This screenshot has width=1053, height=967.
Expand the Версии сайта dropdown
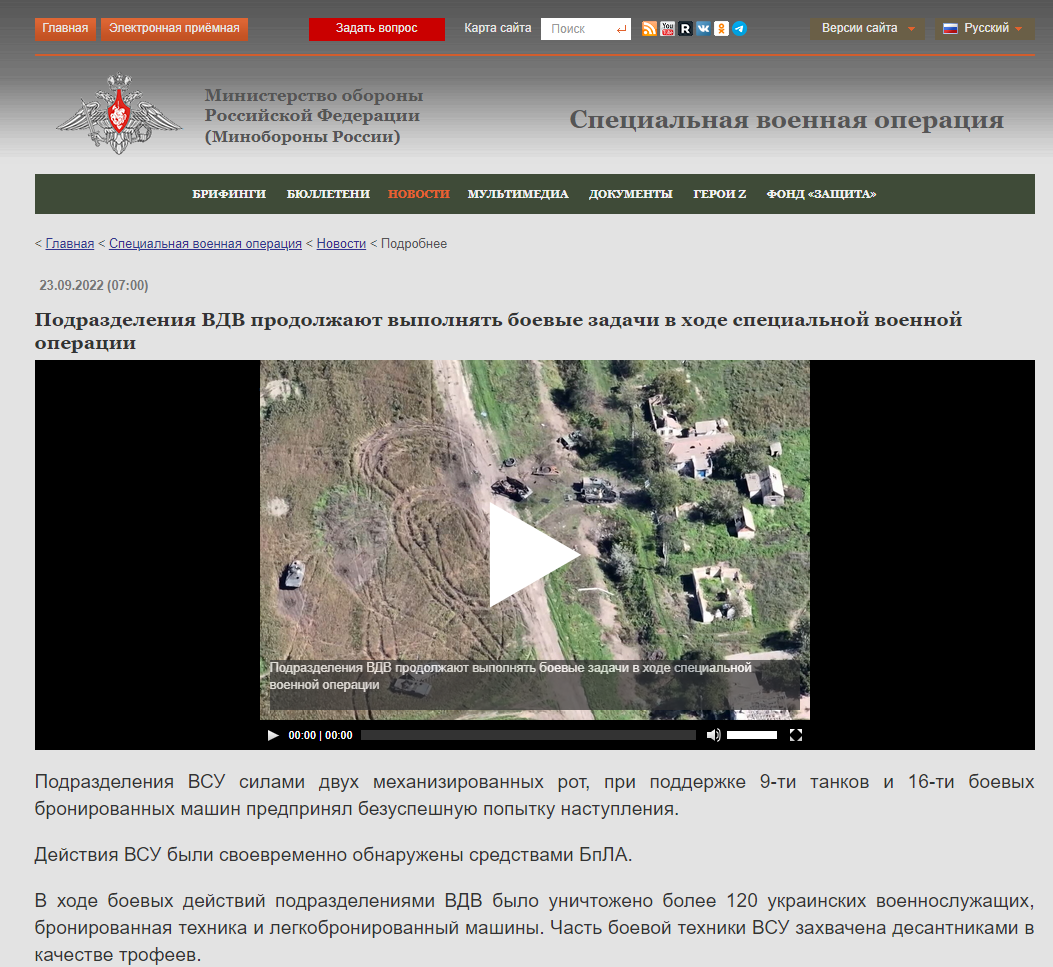pos(867,28)
